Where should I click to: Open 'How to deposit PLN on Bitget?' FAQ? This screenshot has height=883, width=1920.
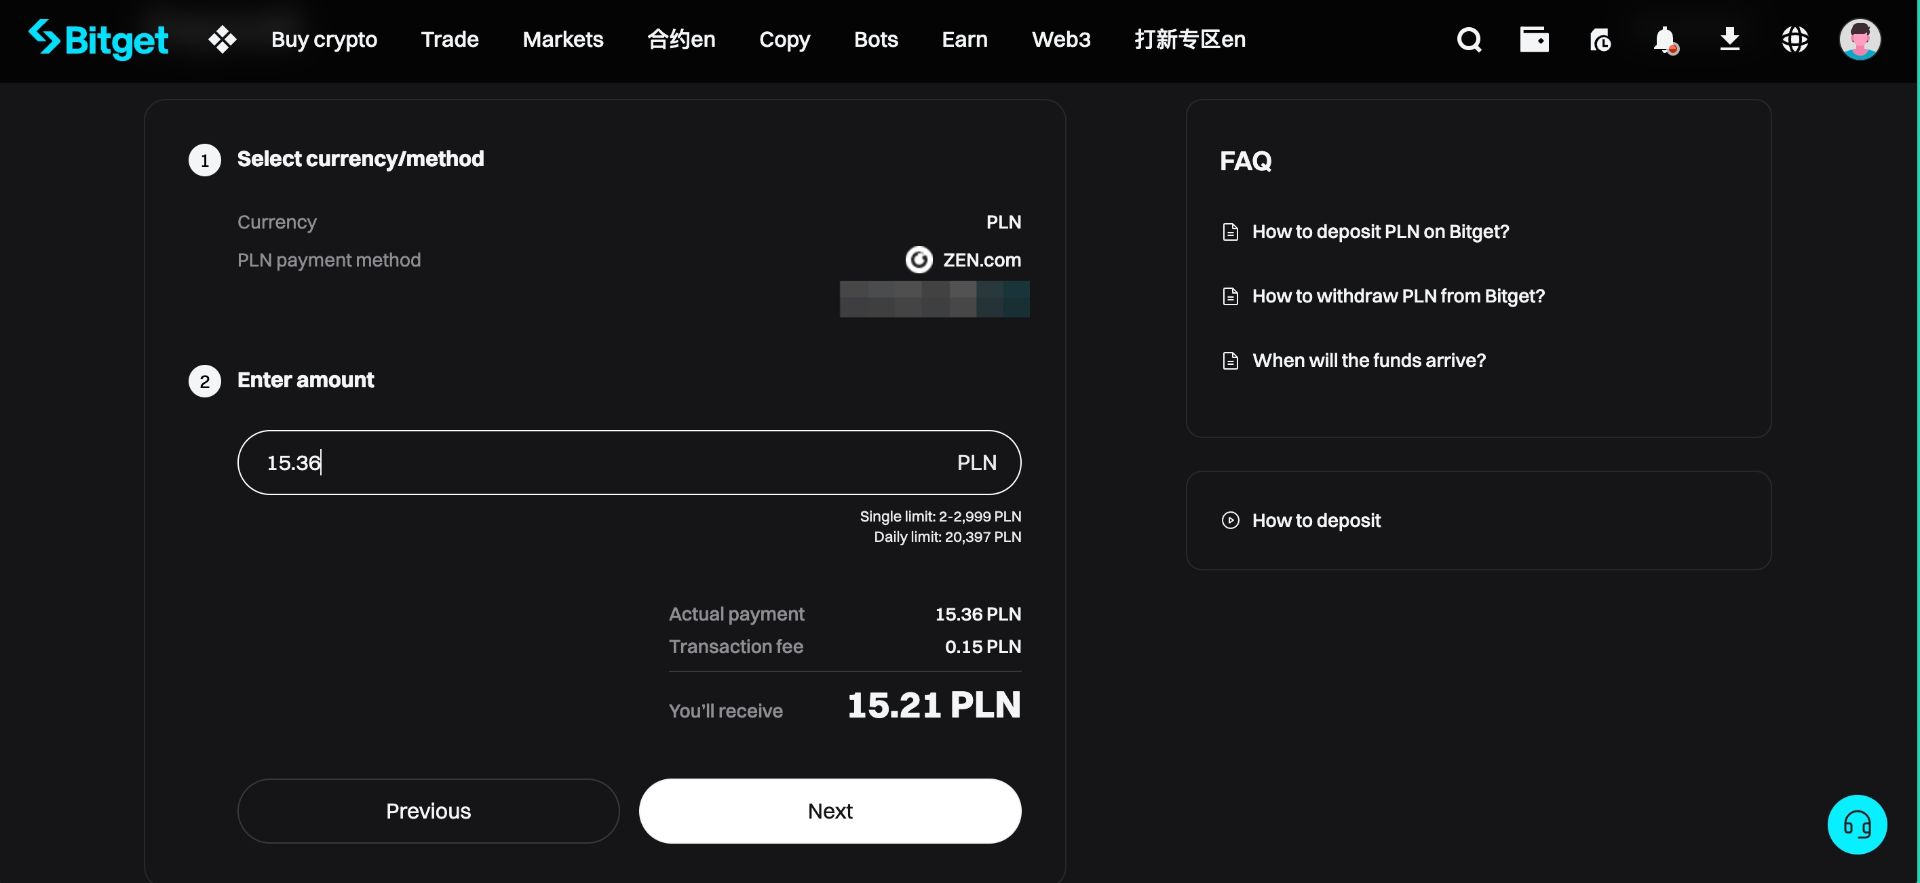pyautogui.click(x=1380, y=232)
